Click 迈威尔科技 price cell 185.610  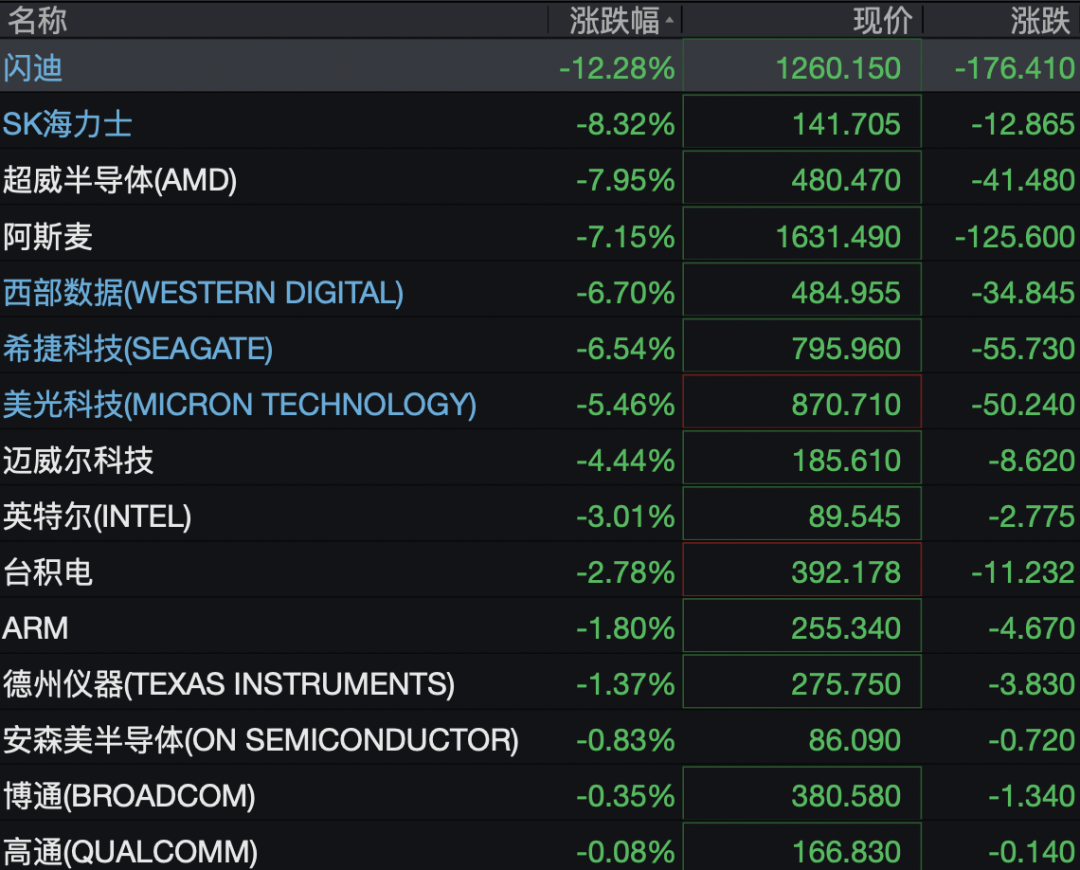(x=802, y=457)
